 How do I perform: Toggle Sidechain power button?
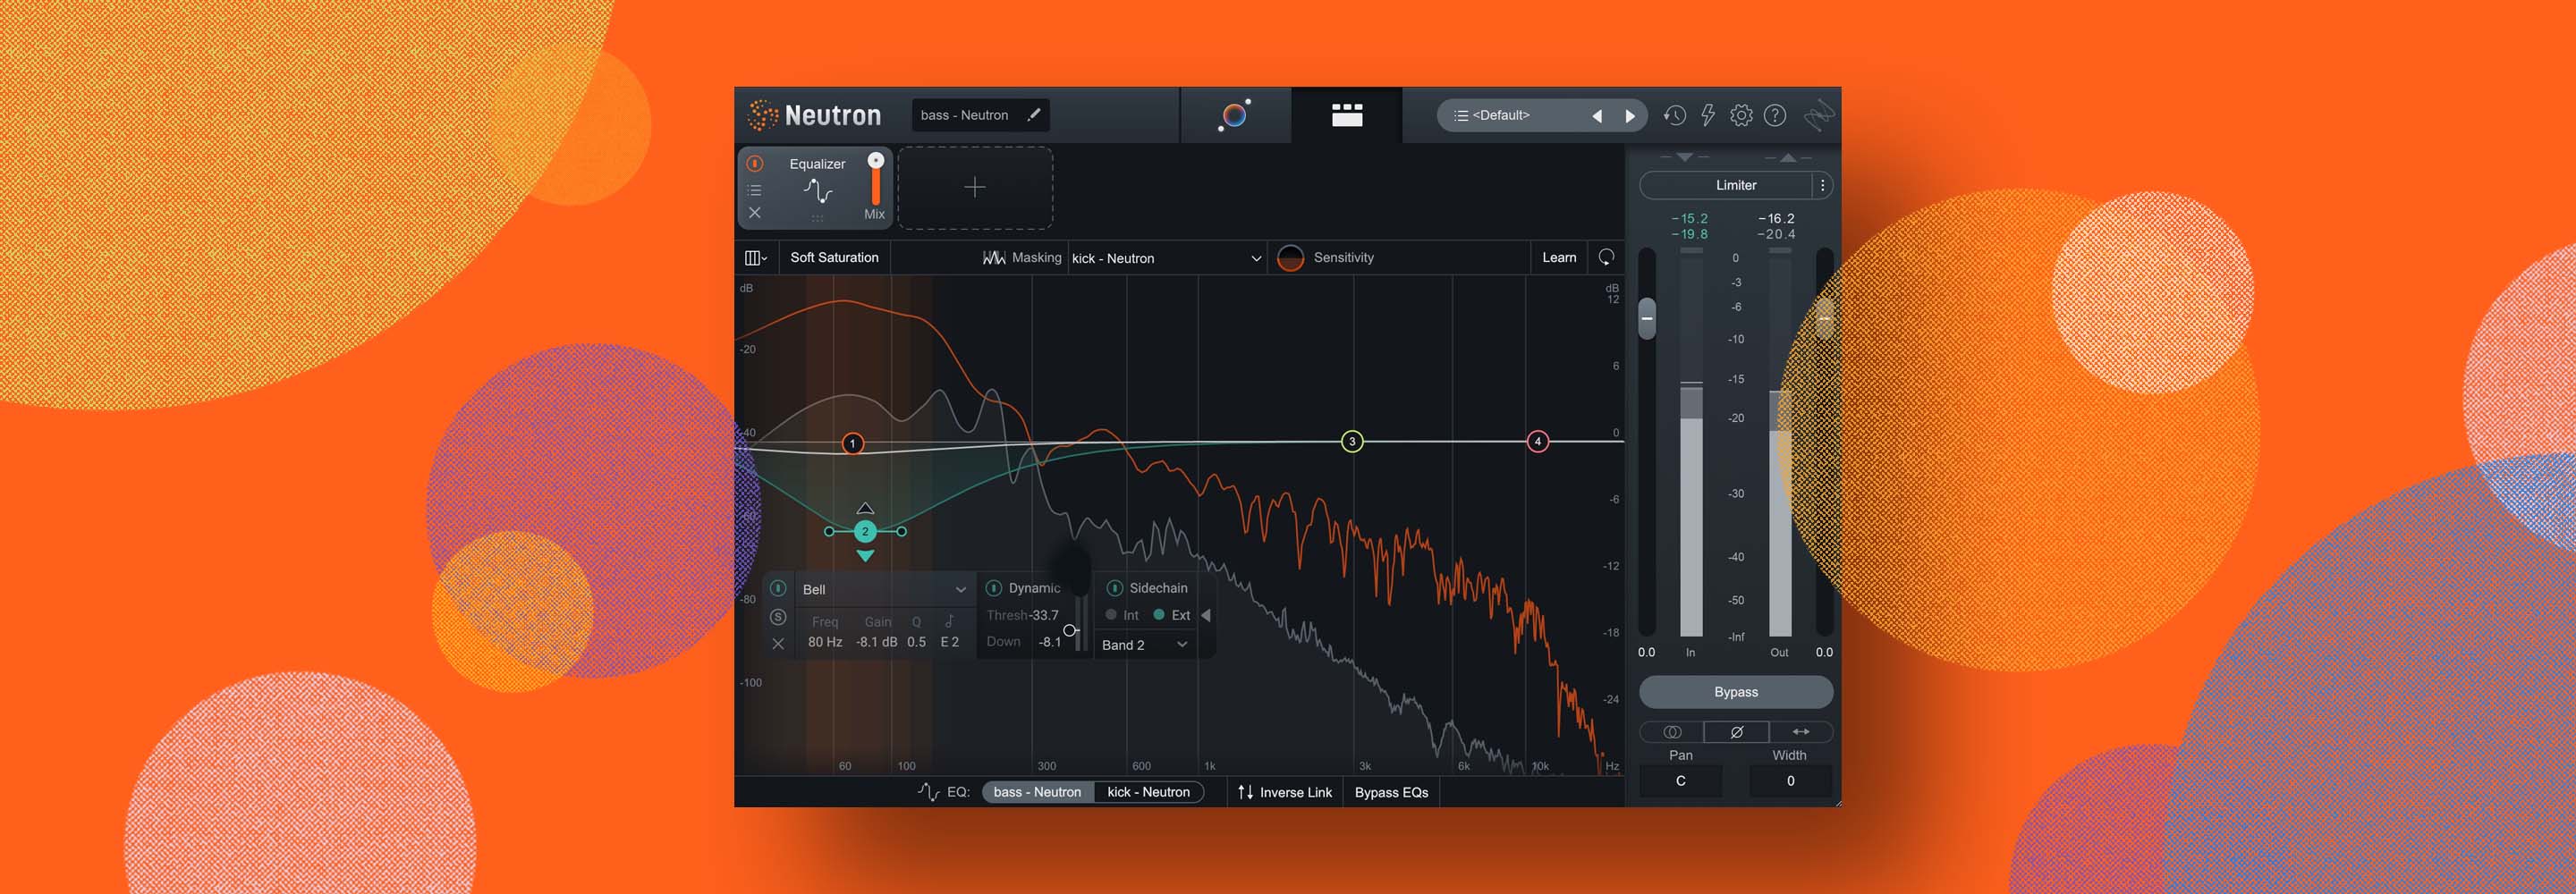coord(1115,588)
